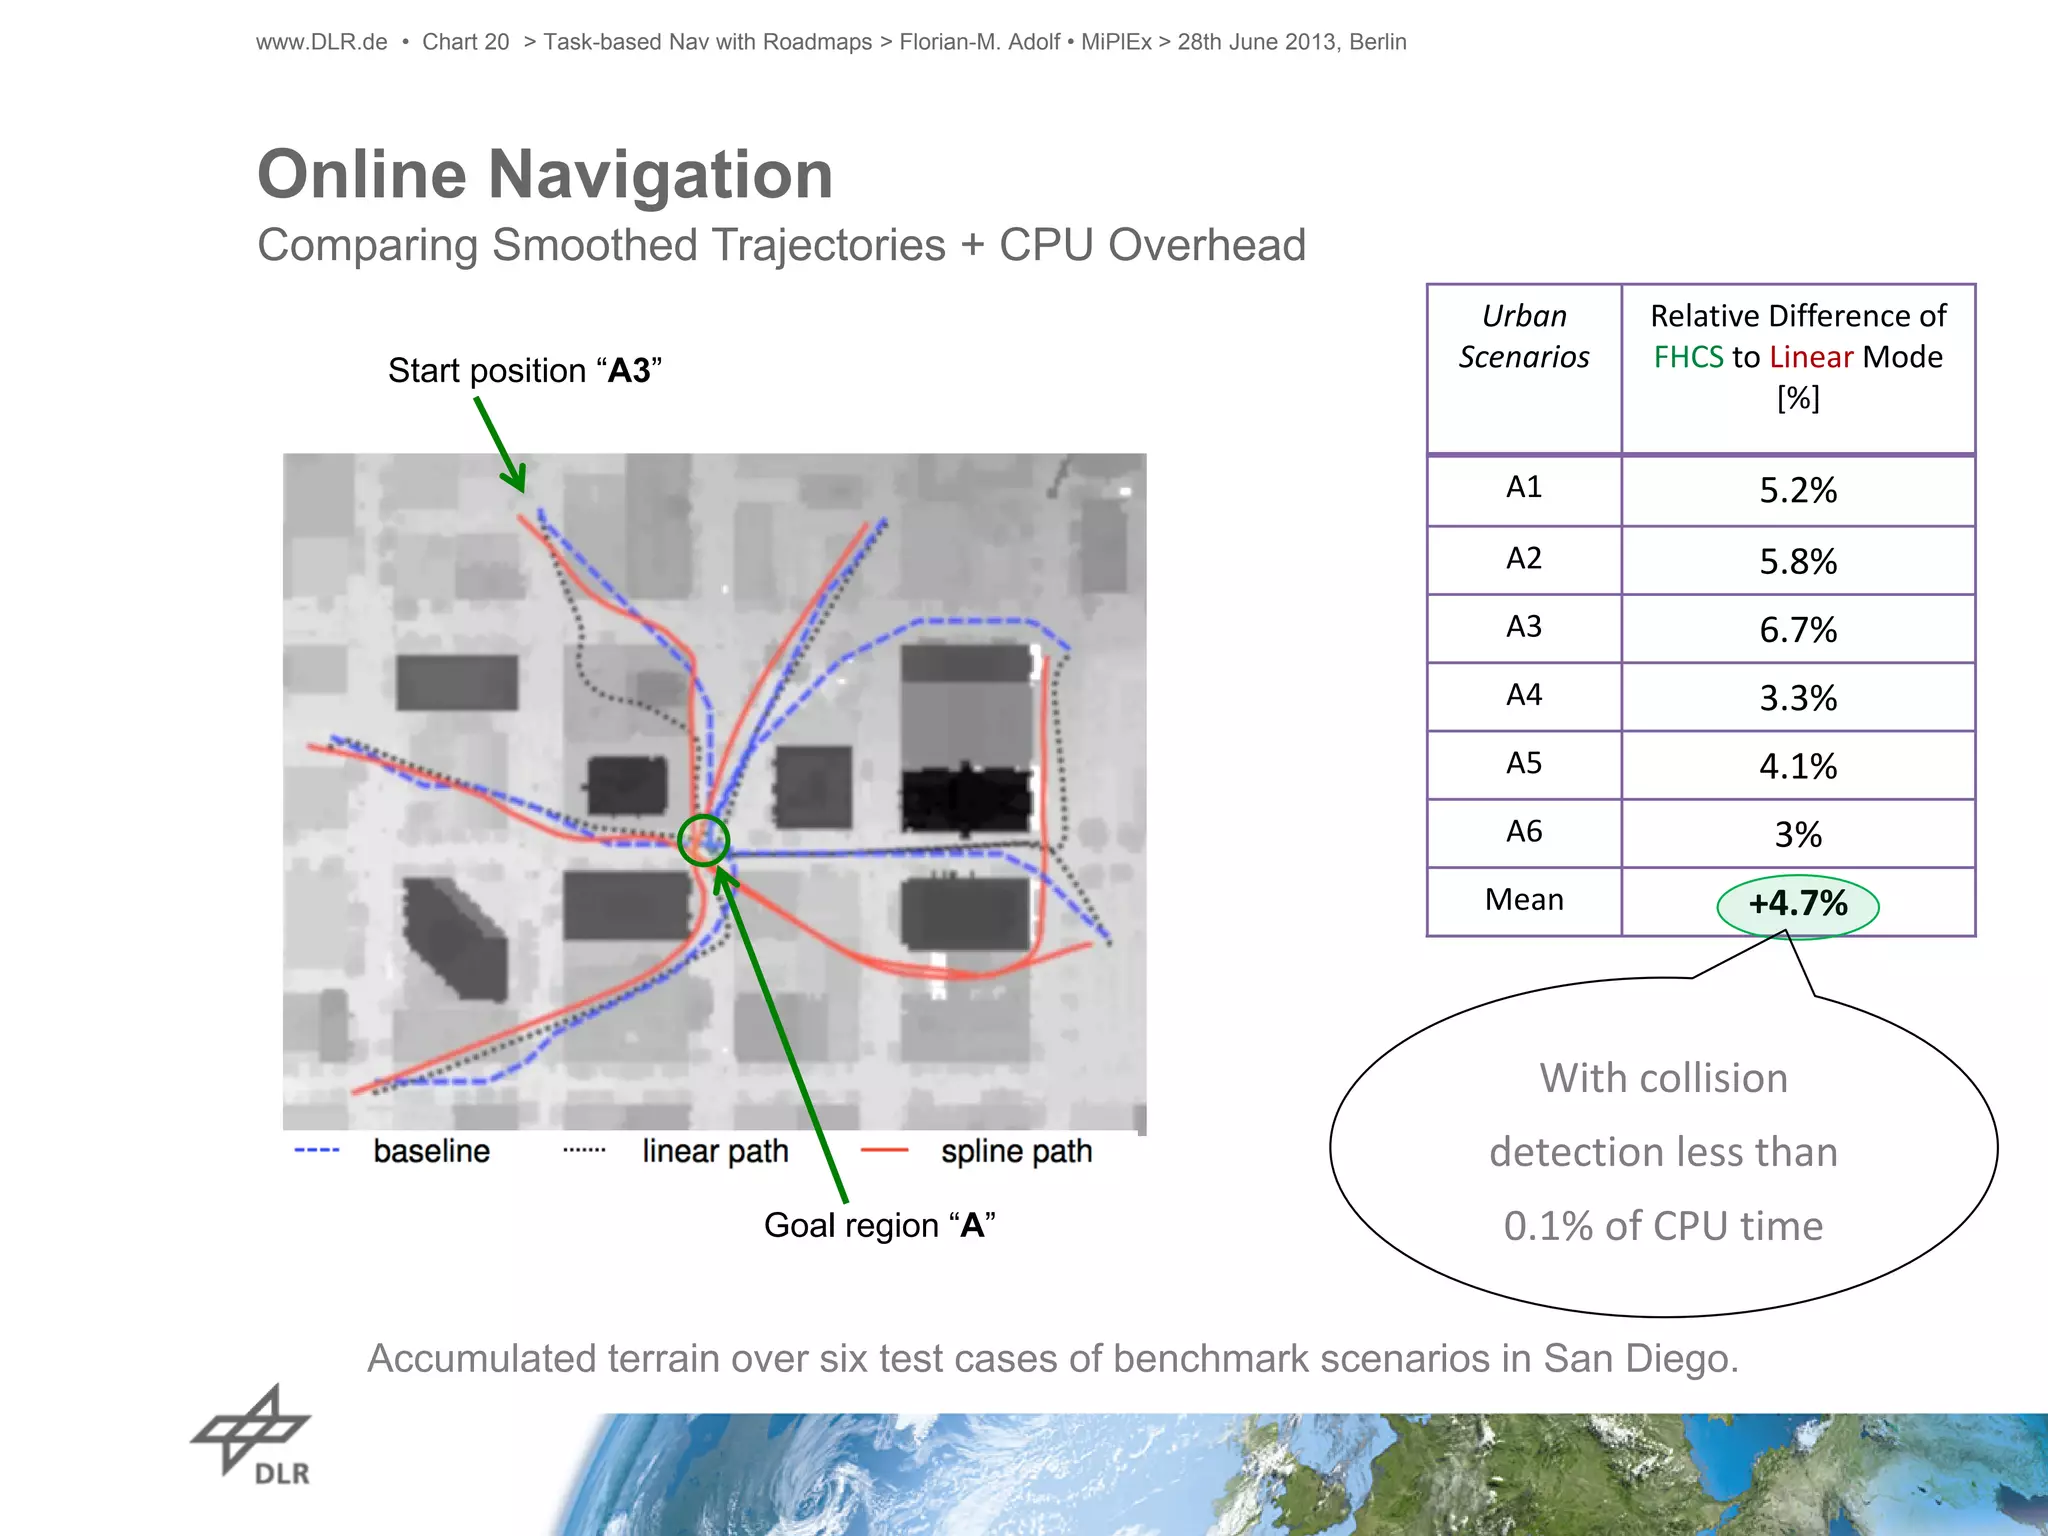The image size is (2048, 1536).
Task: Click the 'Goal region "A"' label
Action: [x=880, y=1225]
